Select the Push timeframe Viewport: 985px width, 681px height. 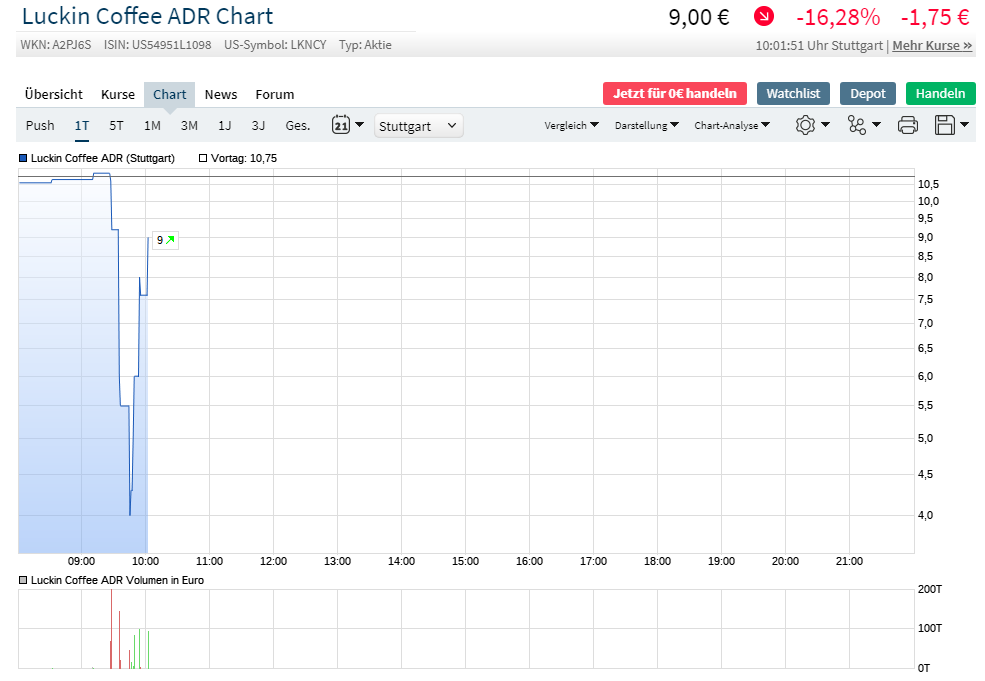(x=40, y=125)
